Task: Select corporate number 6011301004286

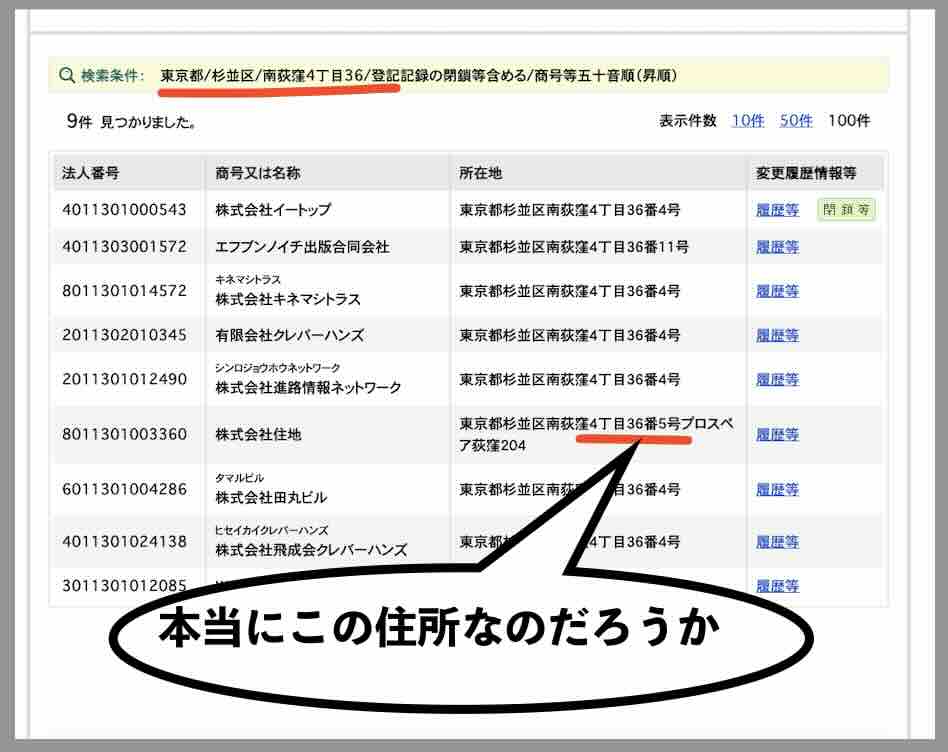Action: [x=124, y=489]
